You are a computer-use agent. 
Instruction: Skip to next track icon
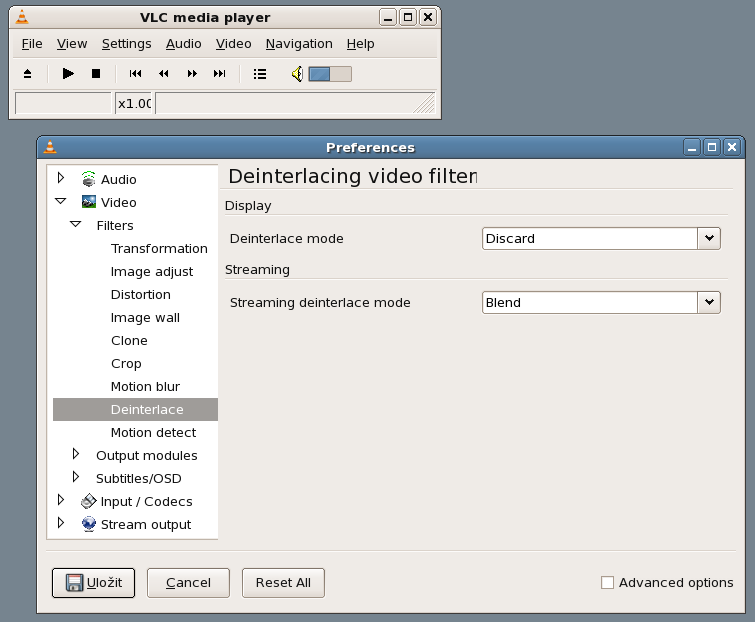(x=220, y=74)
